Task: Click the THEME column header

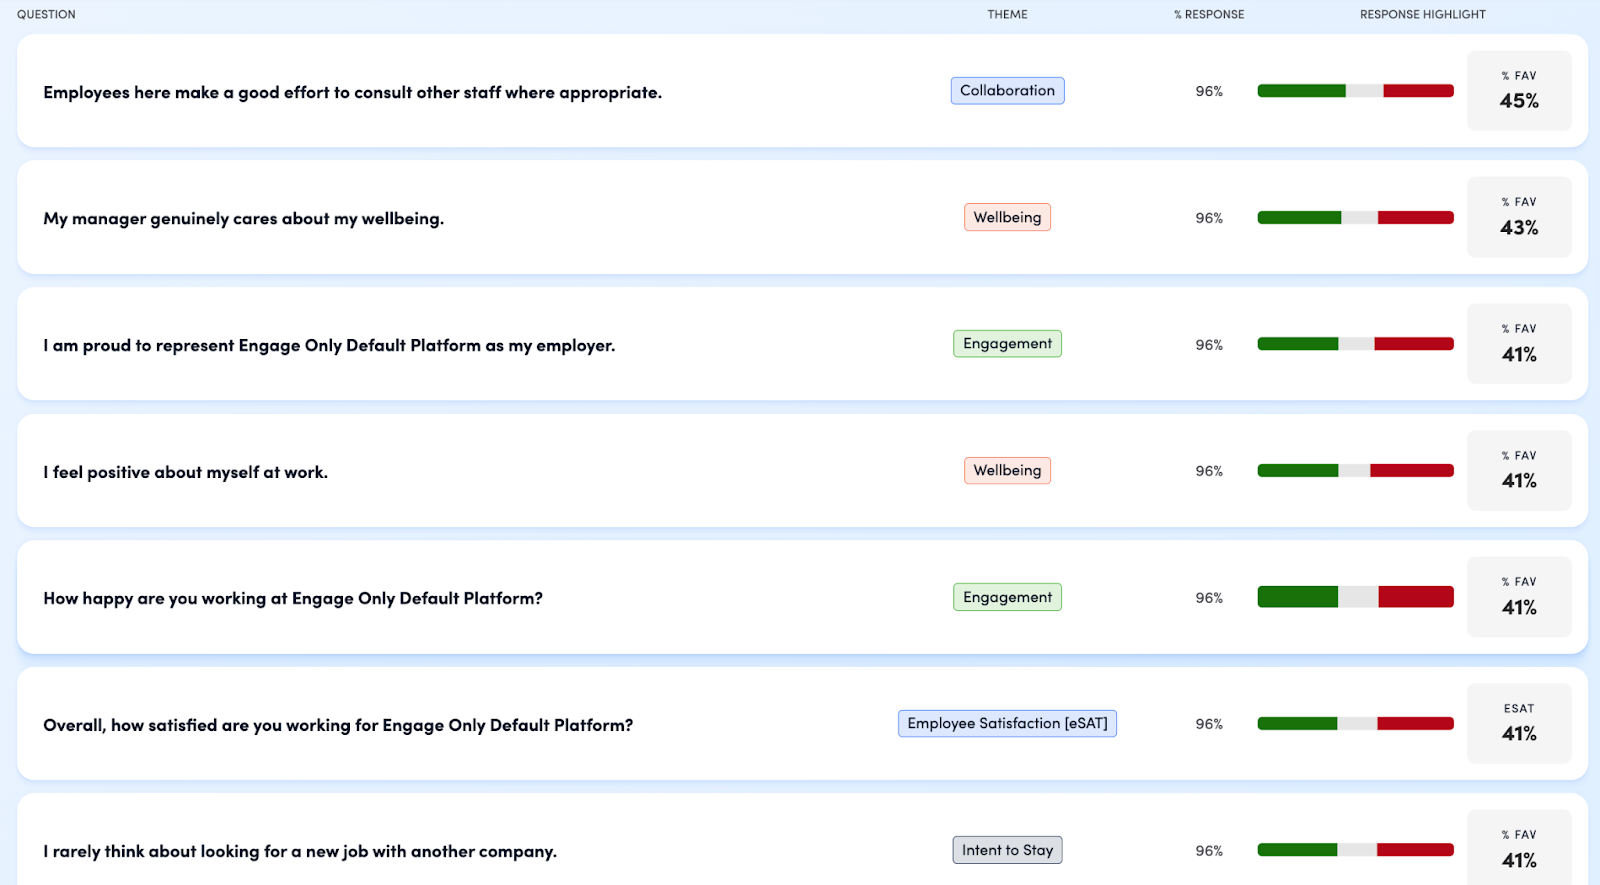Action: (x=1007, y=14)
